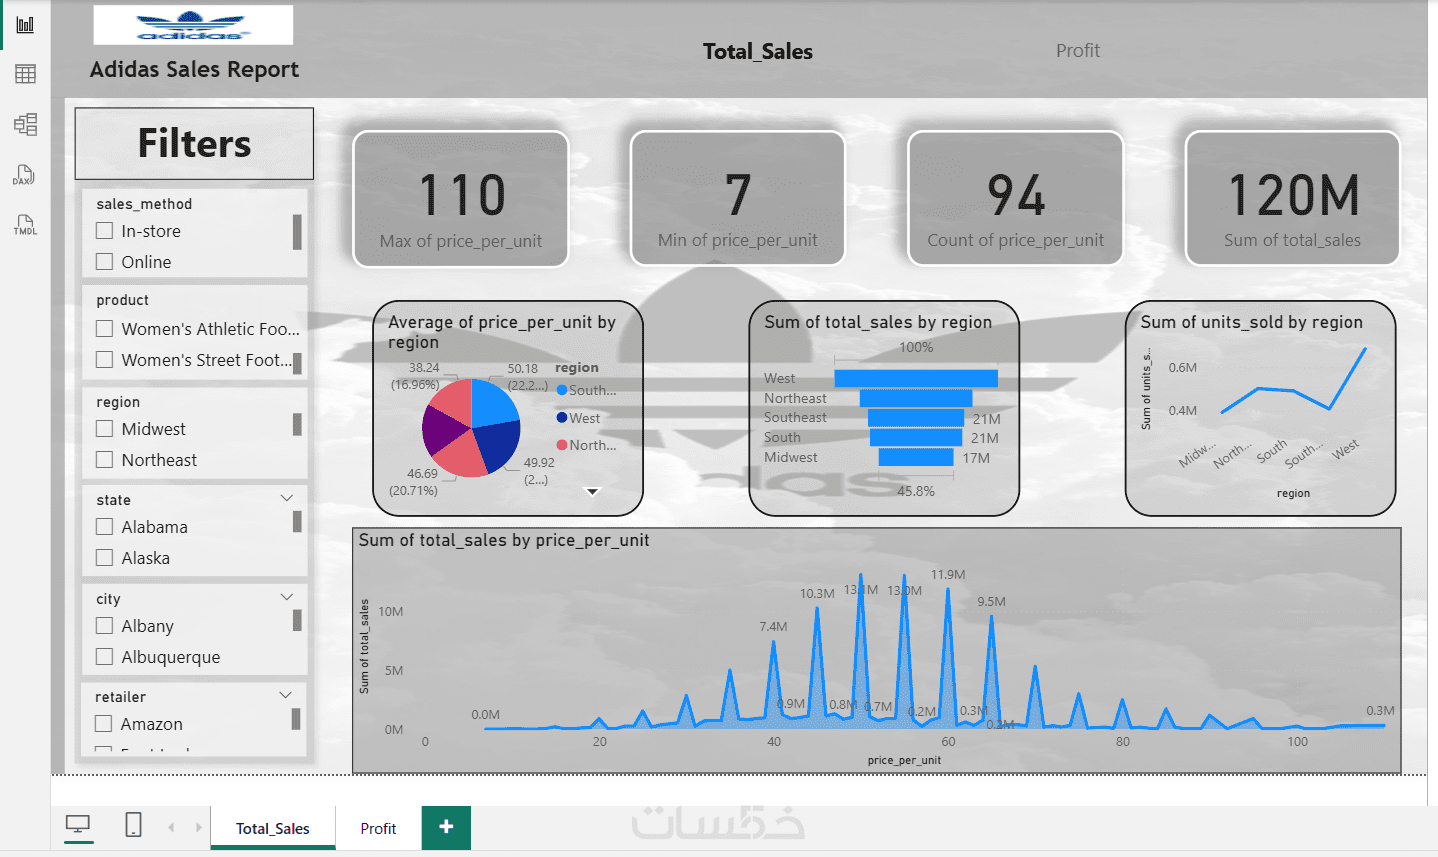Image resolution: width=1438 pixels, height=857 pixels.
Task: Select Northeast legend color in pie chart
Action: 562,445
